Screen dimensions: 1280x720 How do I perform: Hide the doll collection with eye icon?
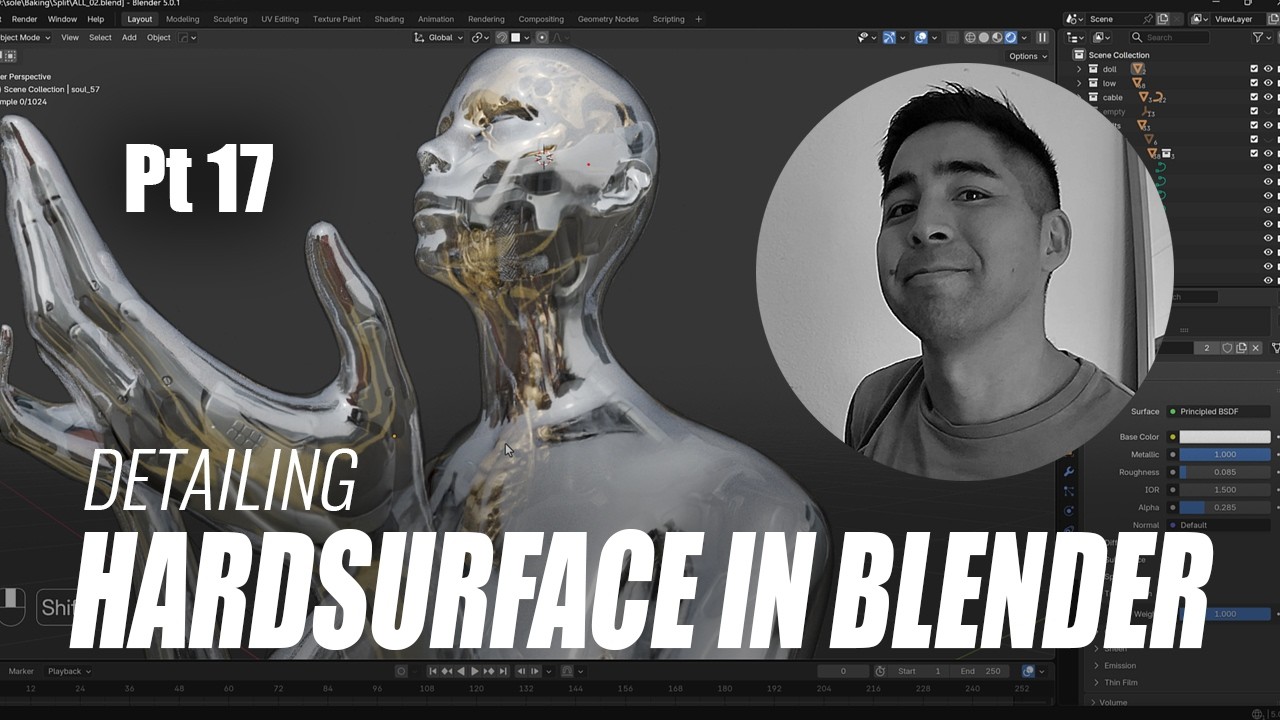(x=1268, y=69)
